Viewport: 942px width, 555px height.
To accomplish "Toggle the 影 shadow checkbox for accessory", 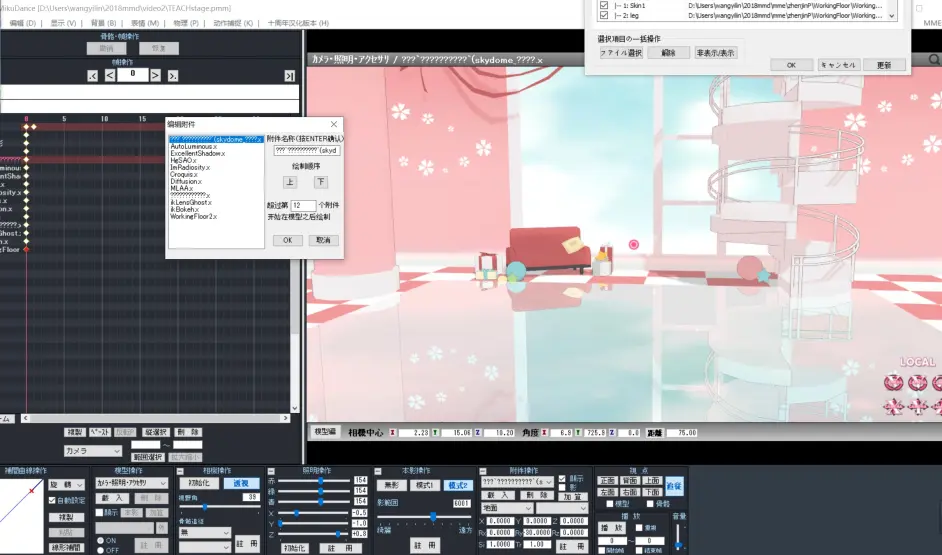I will [562, 488].
